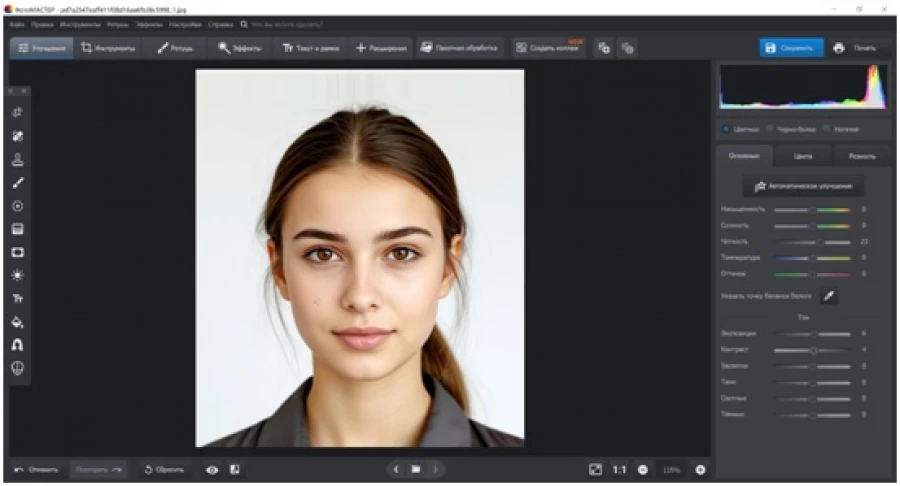
Task: Select the Негатив radio button
Action: pyautogui.click(x=826, y=129)
